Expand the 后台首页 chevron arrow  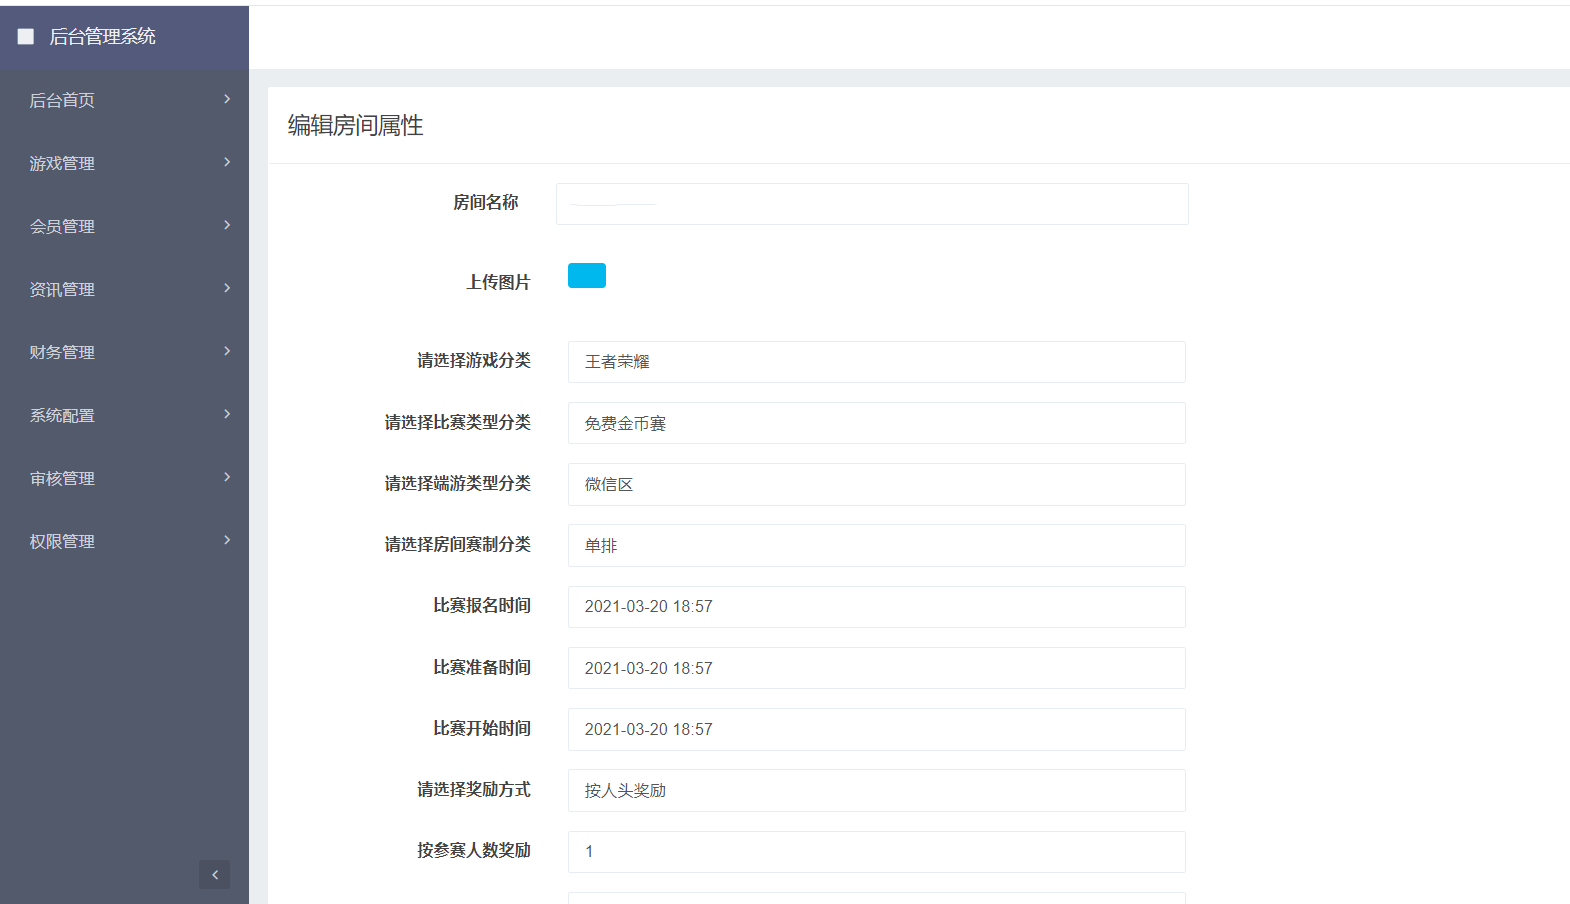pyautogui.click(x=227, y=99)
